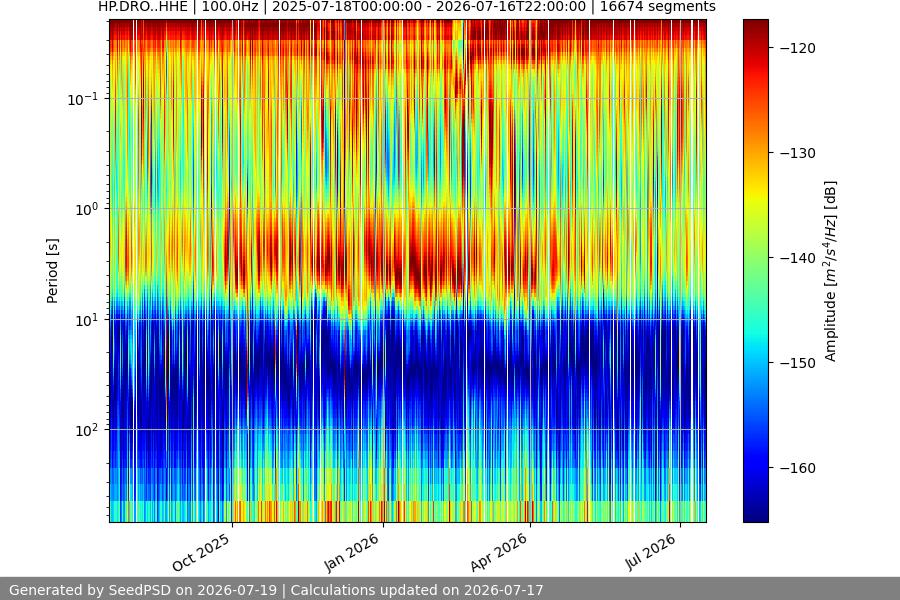Click inside the spectrogram heatmap area

(408, 271)
